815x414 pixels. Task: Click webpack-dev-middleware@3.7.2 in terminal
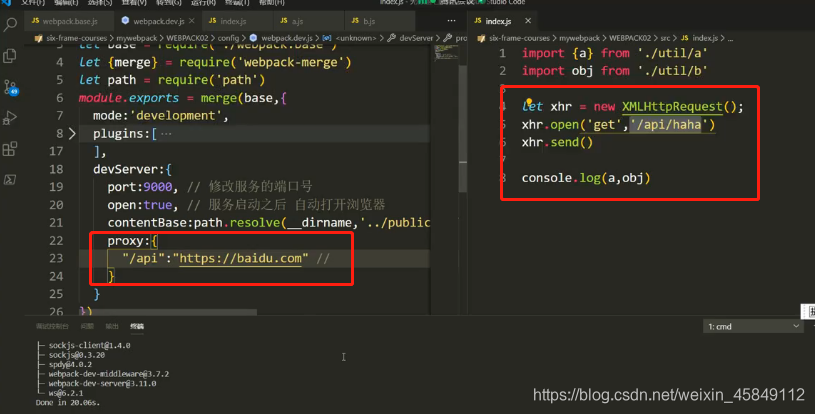coord(109,373)
